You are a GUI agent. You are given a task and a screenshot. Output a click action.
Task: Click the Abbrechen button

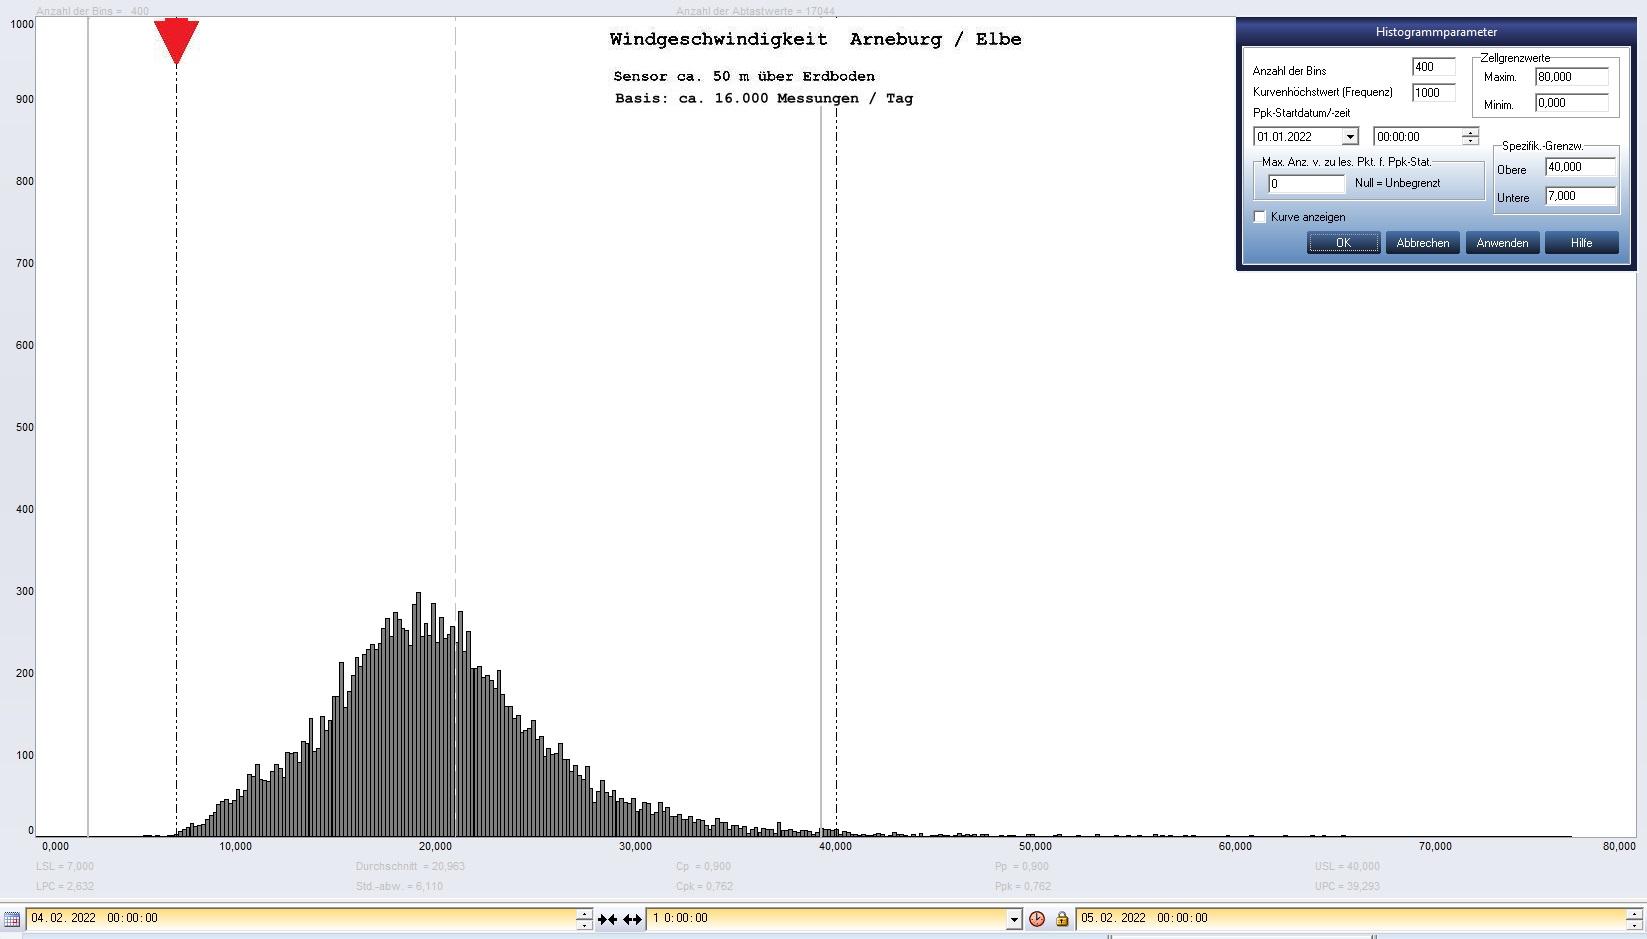[x=1422, y=243]
